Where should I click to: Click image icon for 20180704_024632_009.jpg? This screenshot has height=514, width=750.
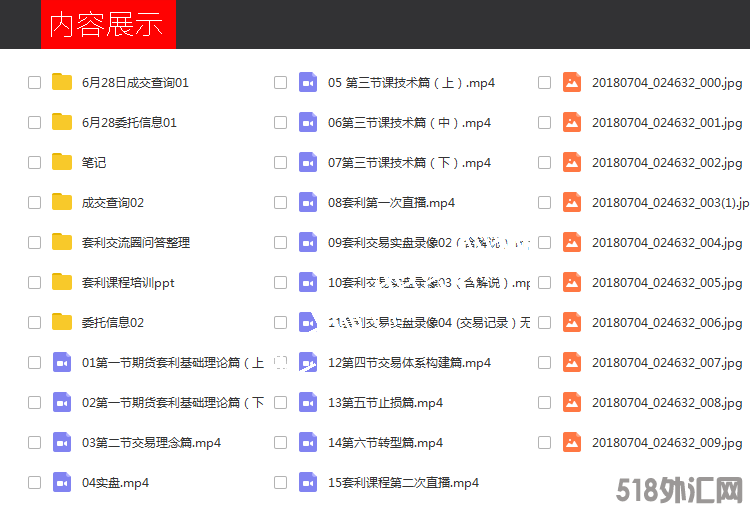[x=572, y=442]
